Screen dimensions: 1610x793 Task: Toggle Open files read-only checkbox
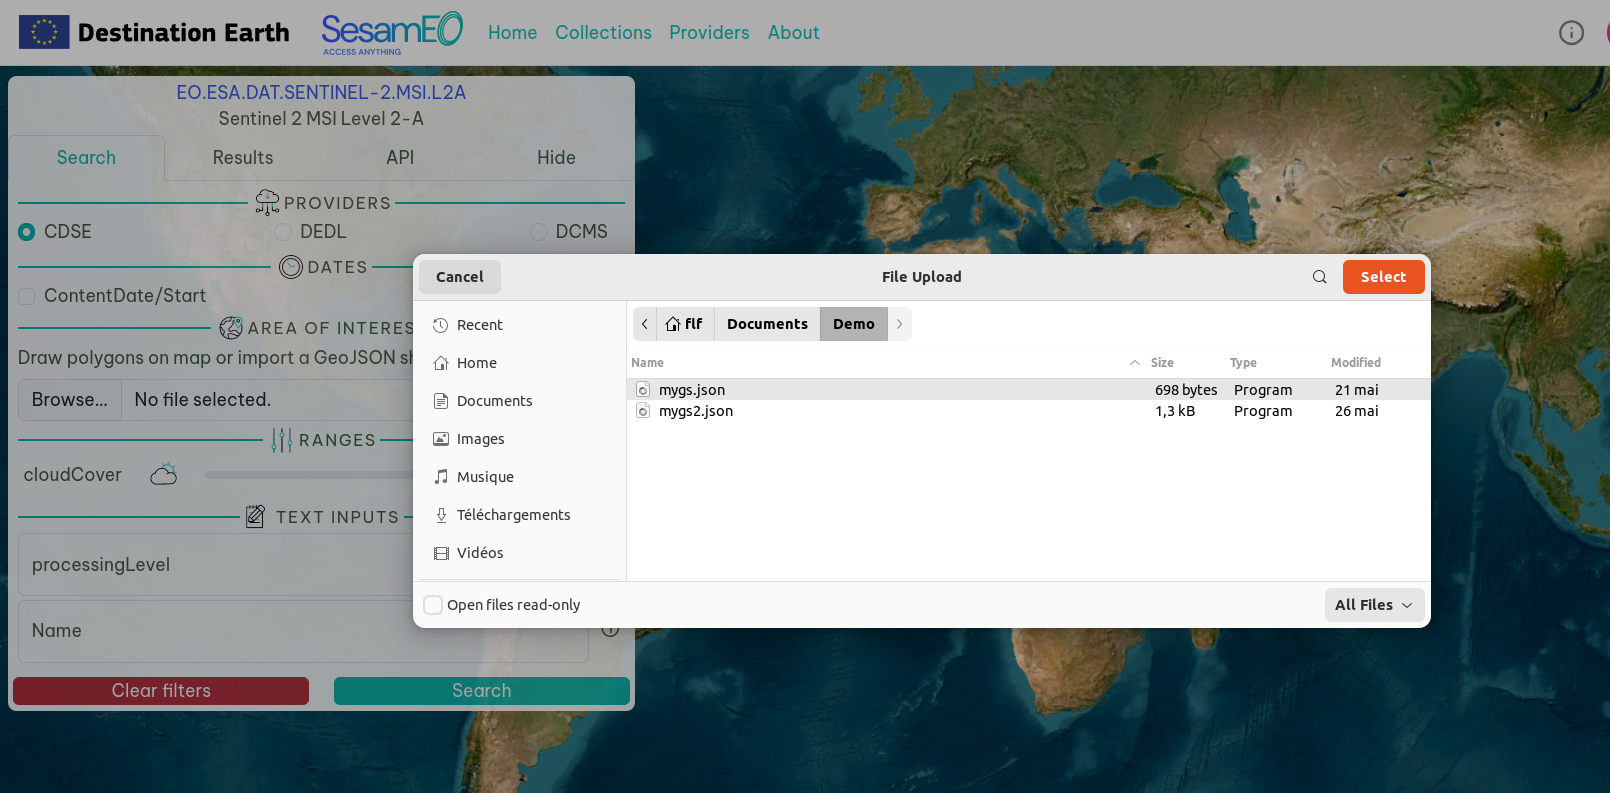point(433,605)
